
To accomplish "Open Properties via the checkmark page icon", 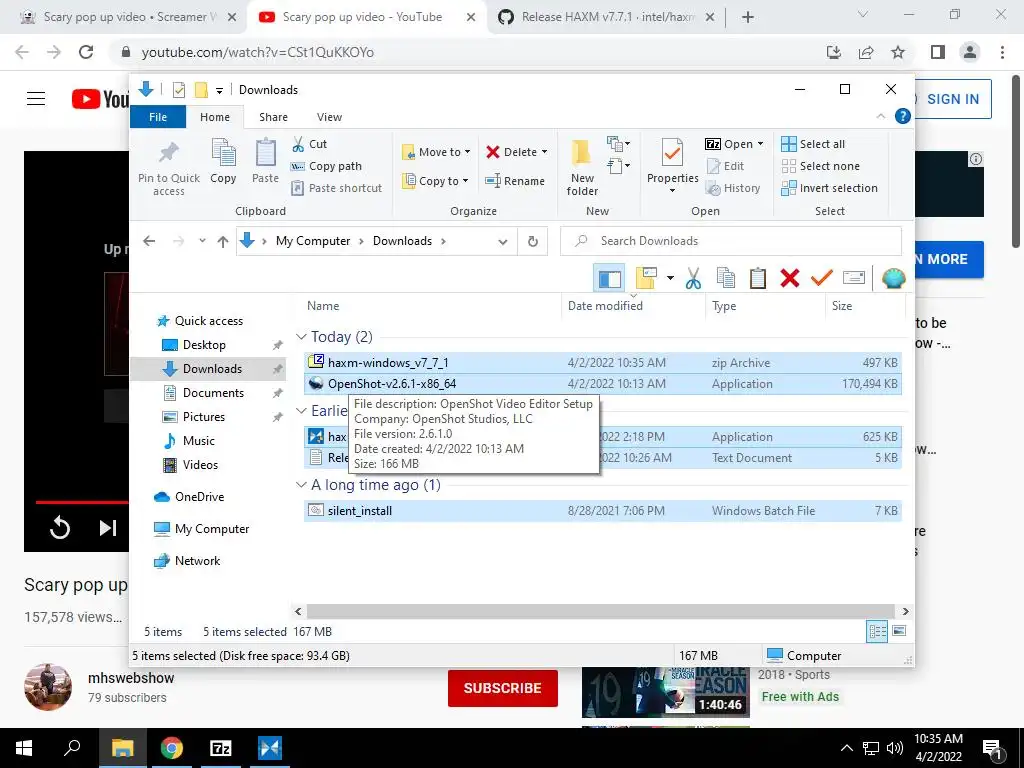I will point(672,153).
